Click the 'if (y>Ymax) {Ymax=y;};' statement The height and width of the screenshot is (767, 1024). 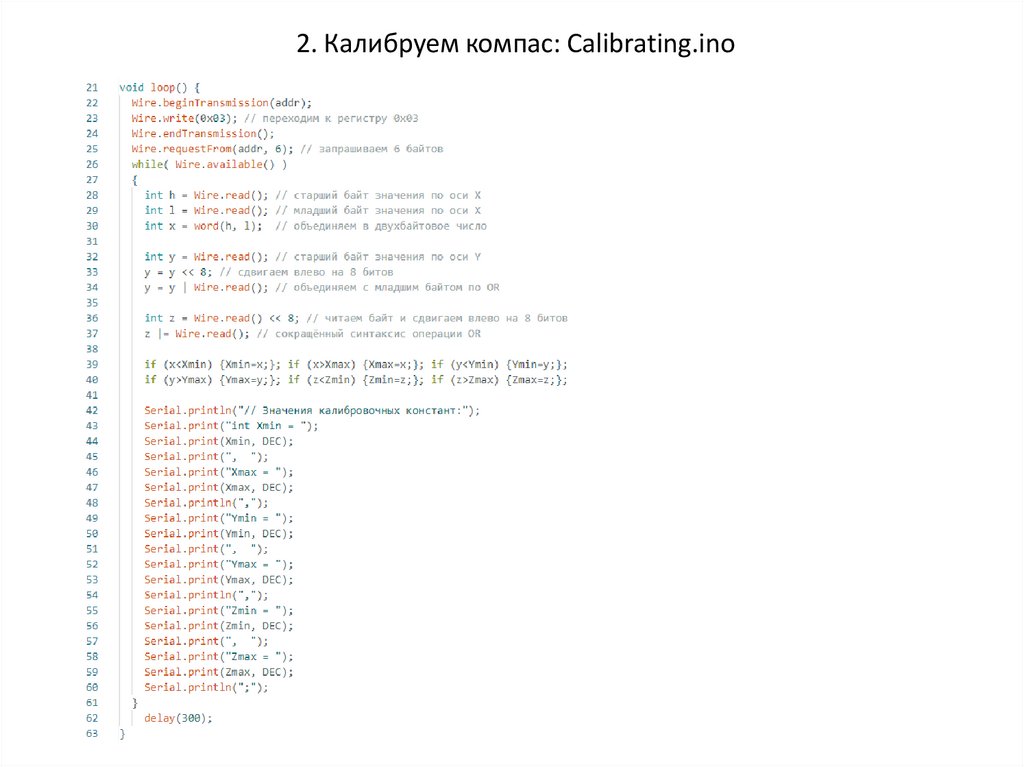coord(212,380)
